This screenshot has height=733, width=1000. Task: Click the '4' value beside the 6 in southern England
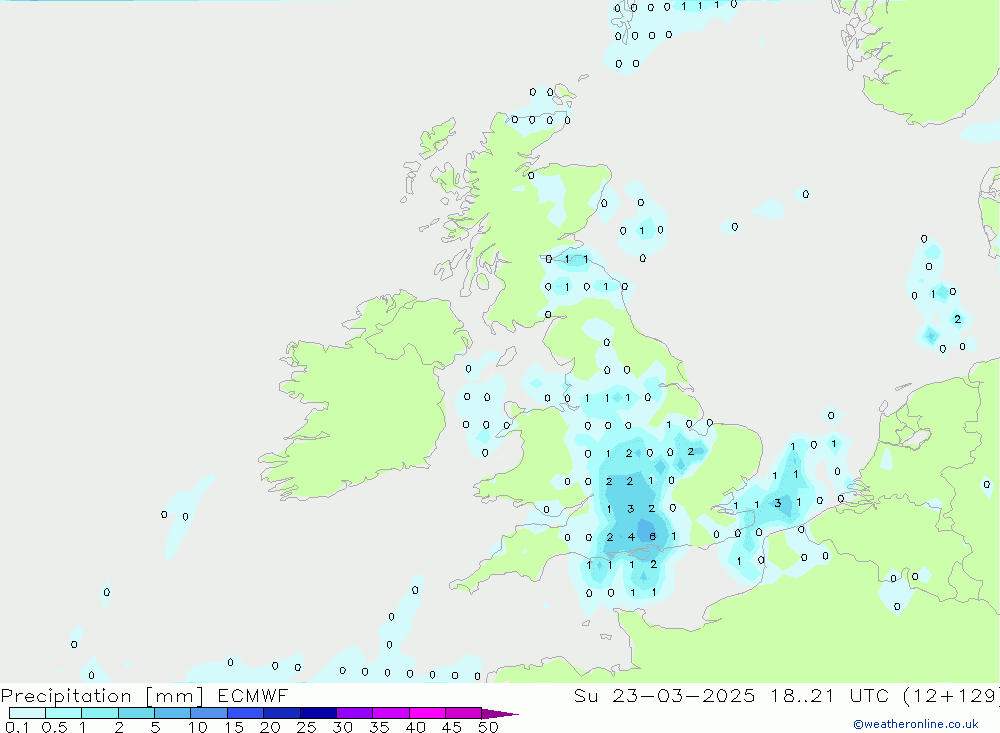click(631, 537)
